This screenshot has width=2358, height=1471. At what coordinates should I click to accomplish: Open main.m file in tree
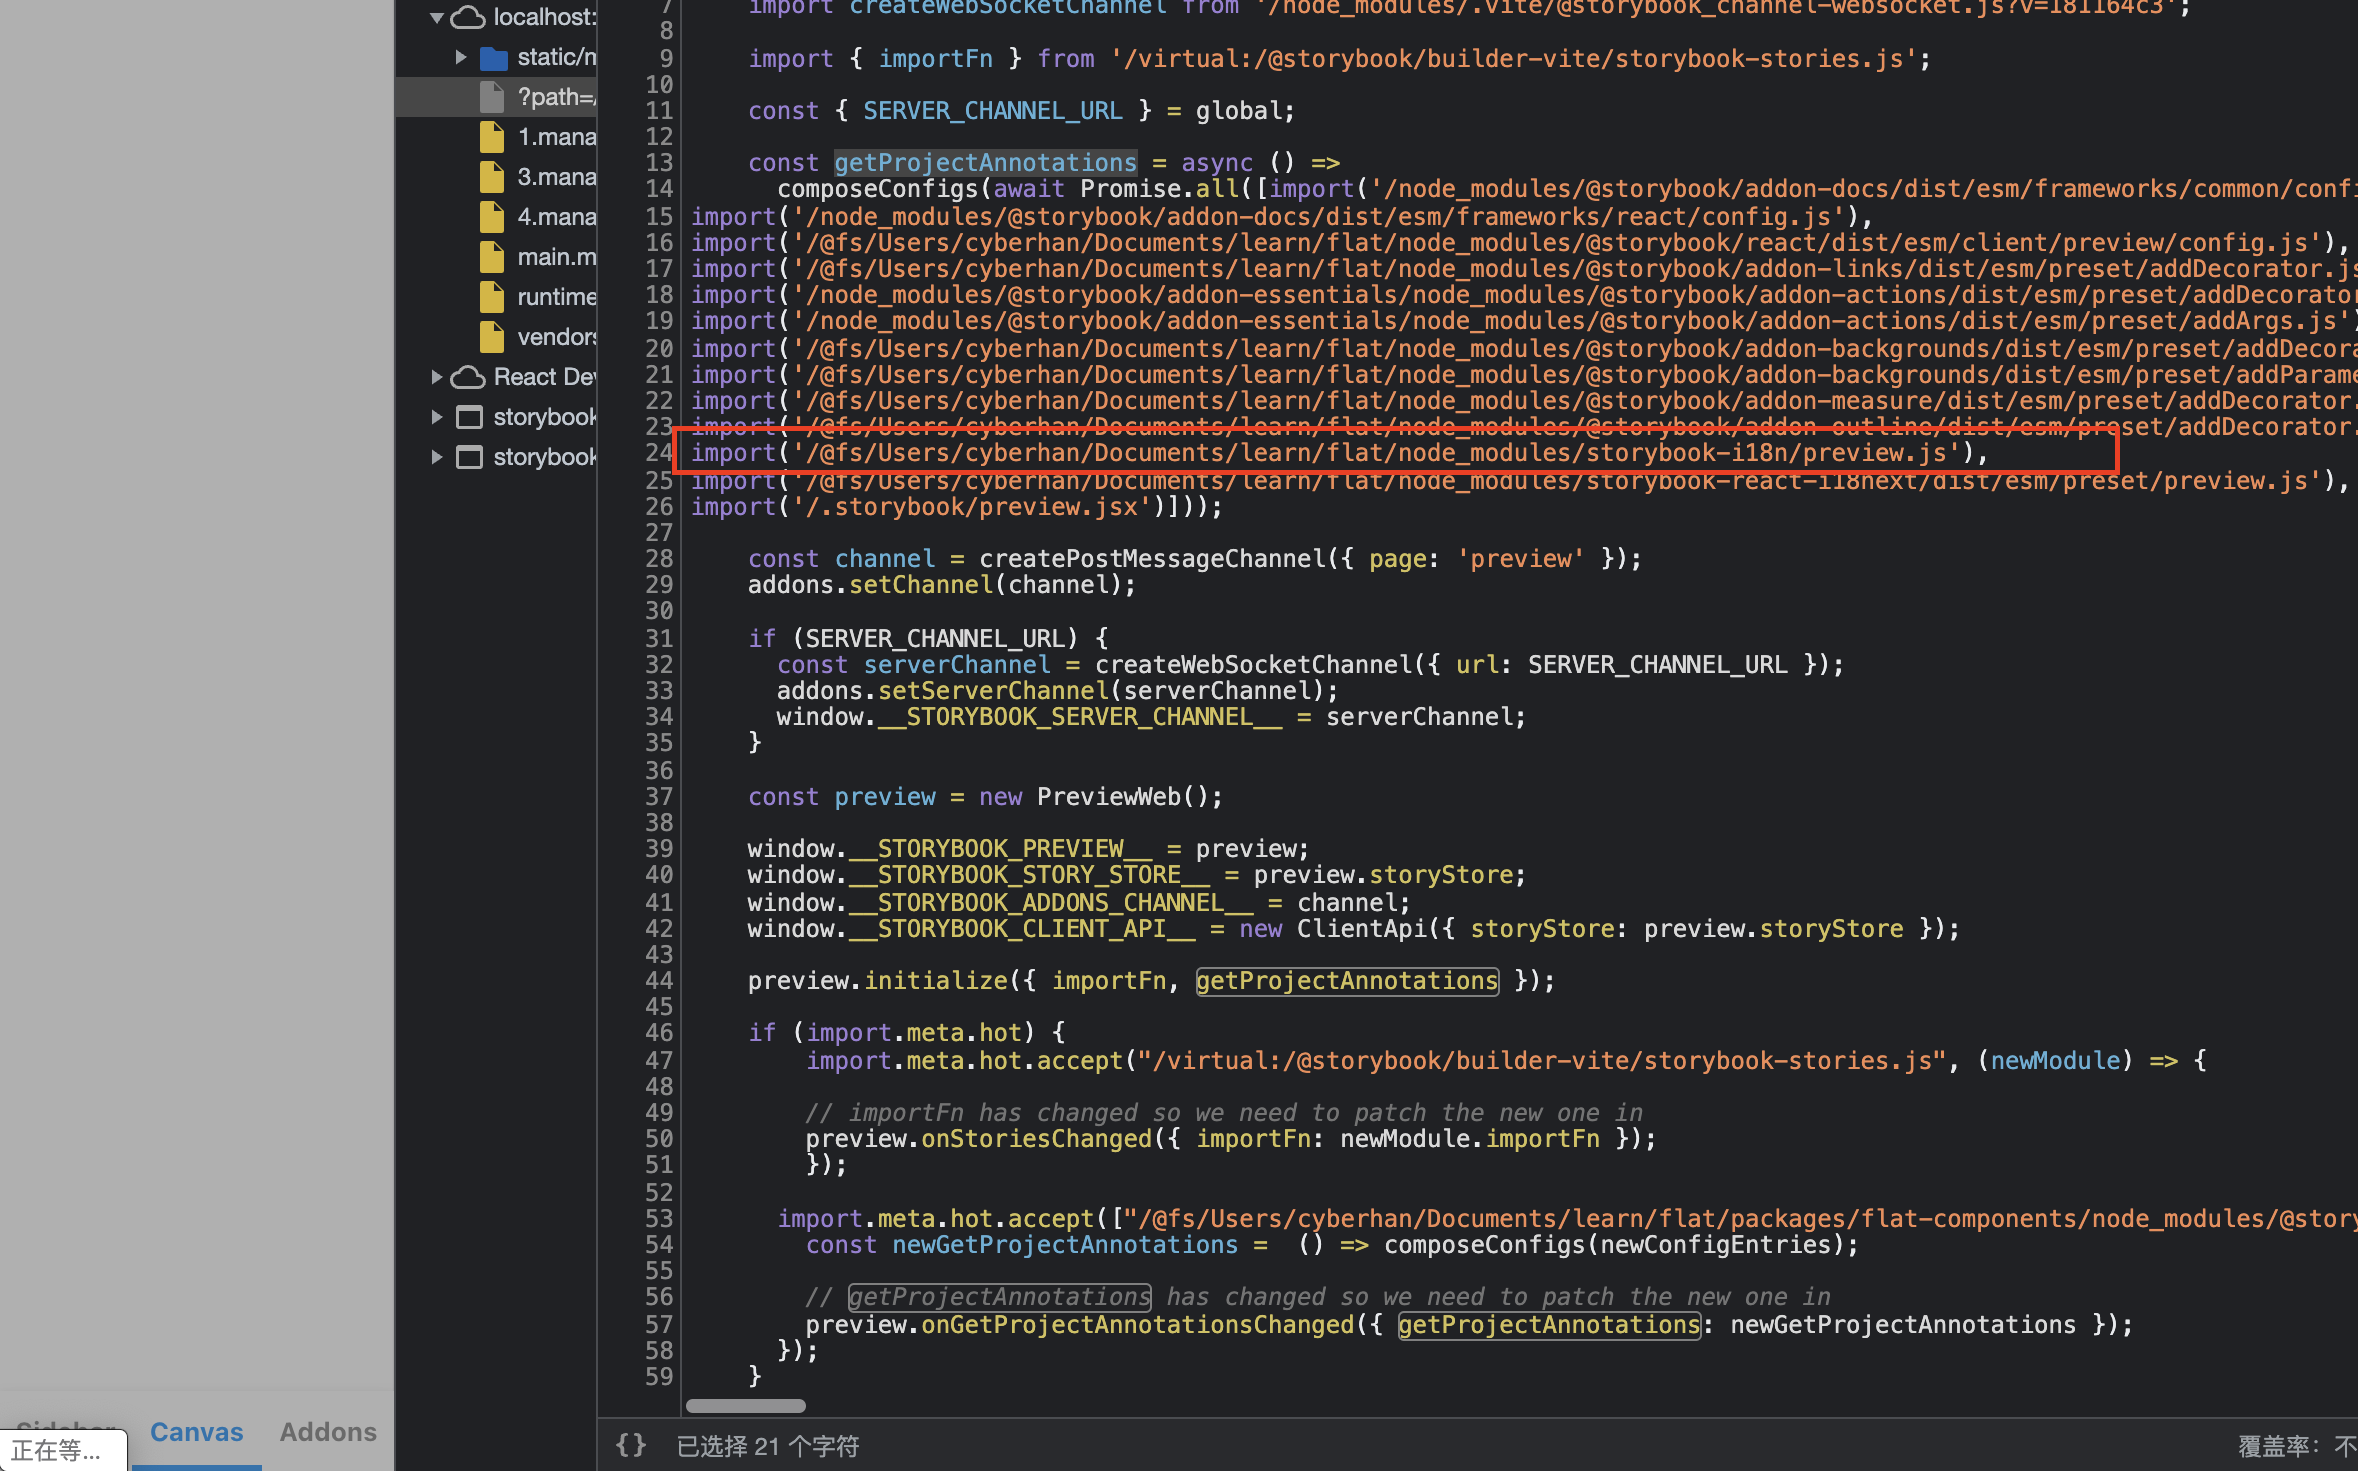(556, 257)
